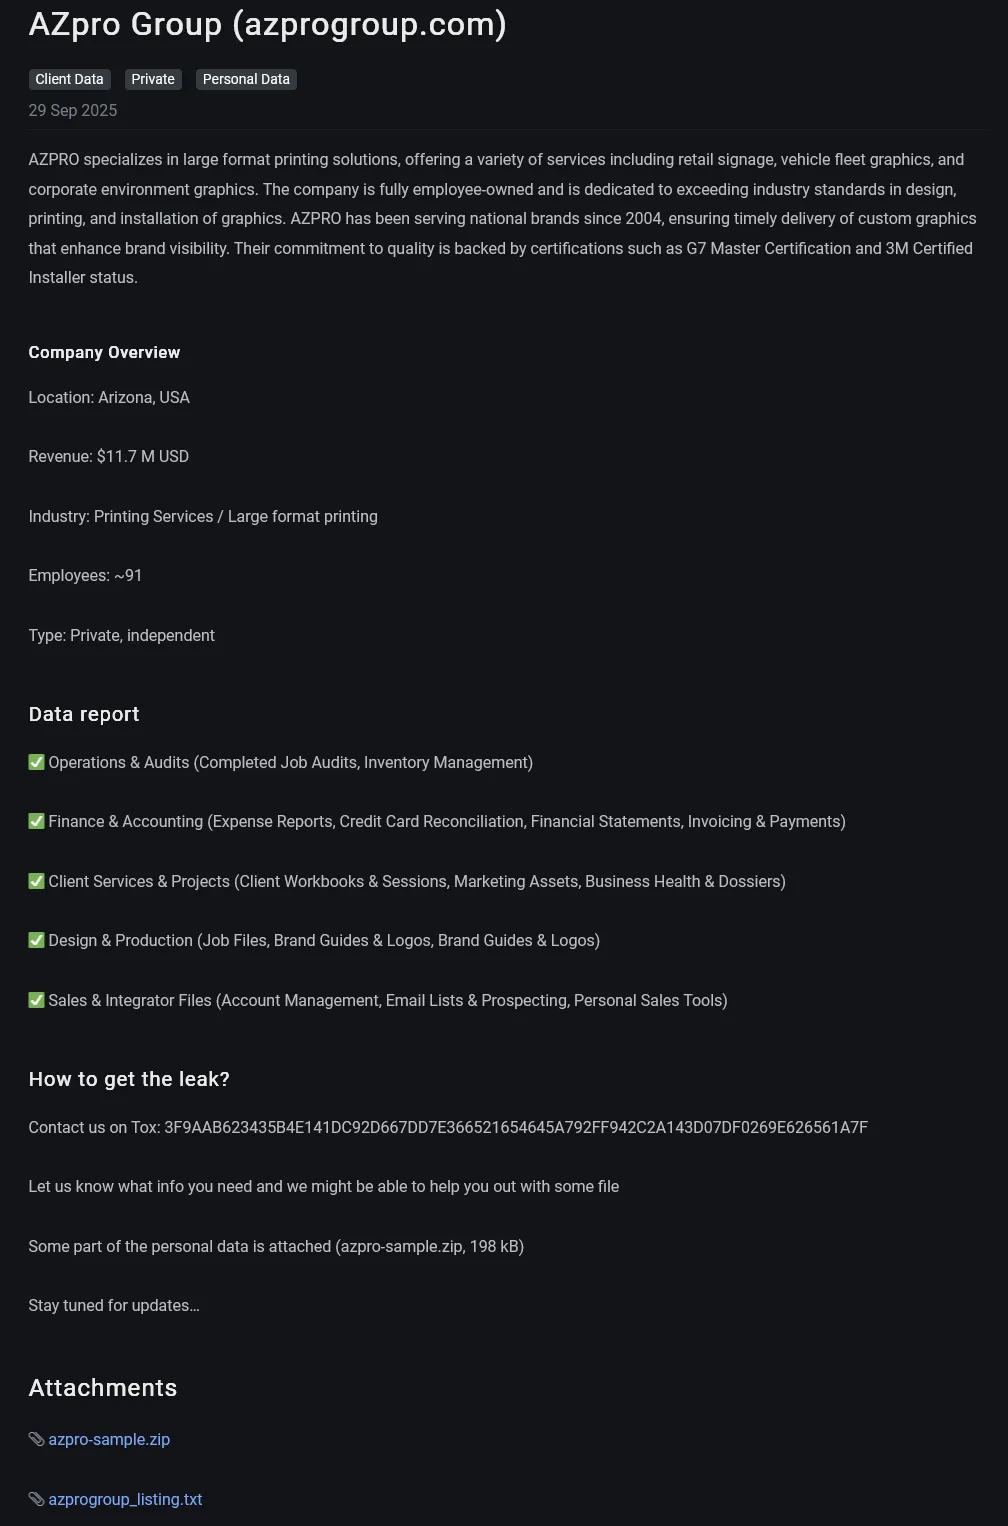
Task: Click the checkmark icon for Operations & Audits
Action: [36, 761]
